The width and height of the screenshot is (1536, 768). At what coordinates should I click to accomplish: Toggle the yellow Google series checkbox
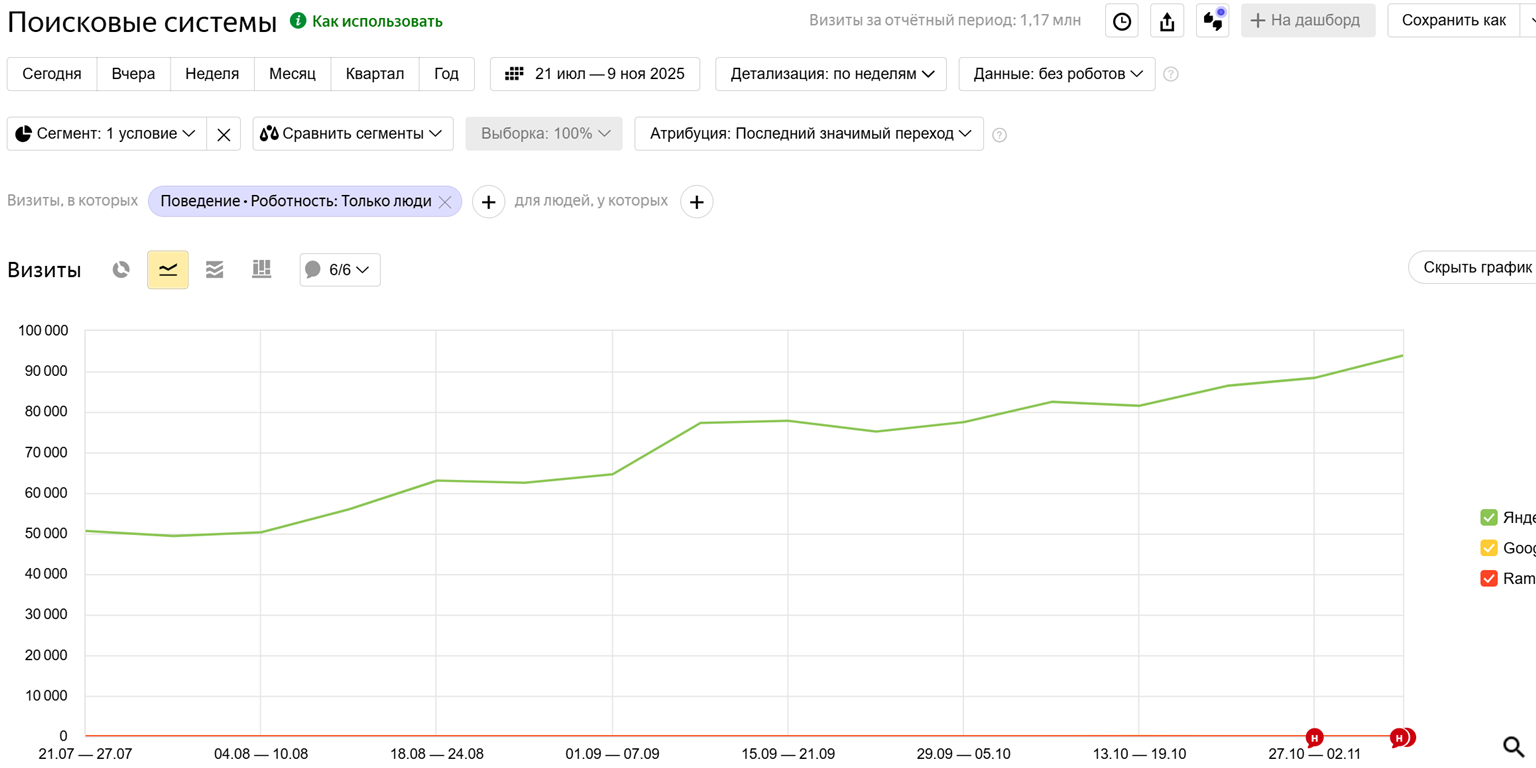tap(1488, 548)
